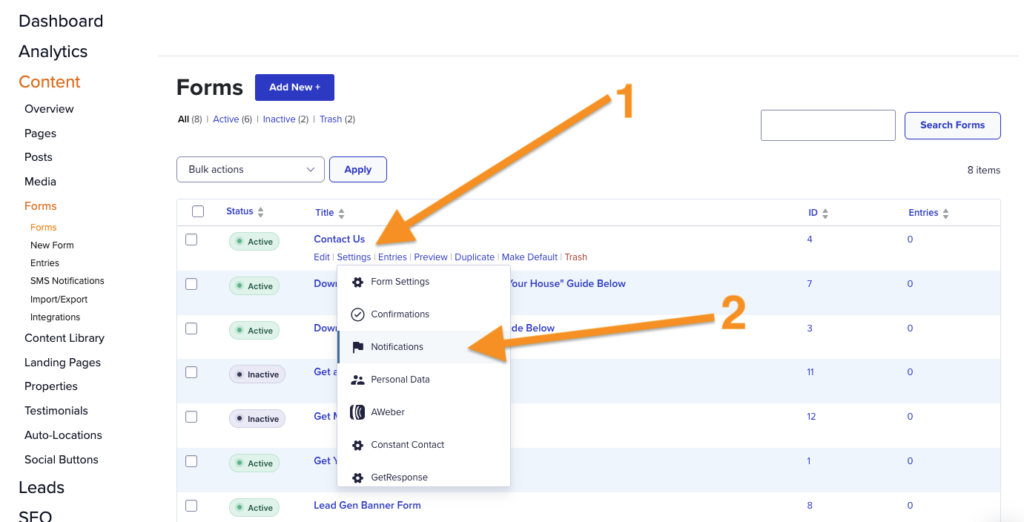This screenshot has width=1024, height=522.
Task: Click the Apply button
Action: [x=358, y=169]
